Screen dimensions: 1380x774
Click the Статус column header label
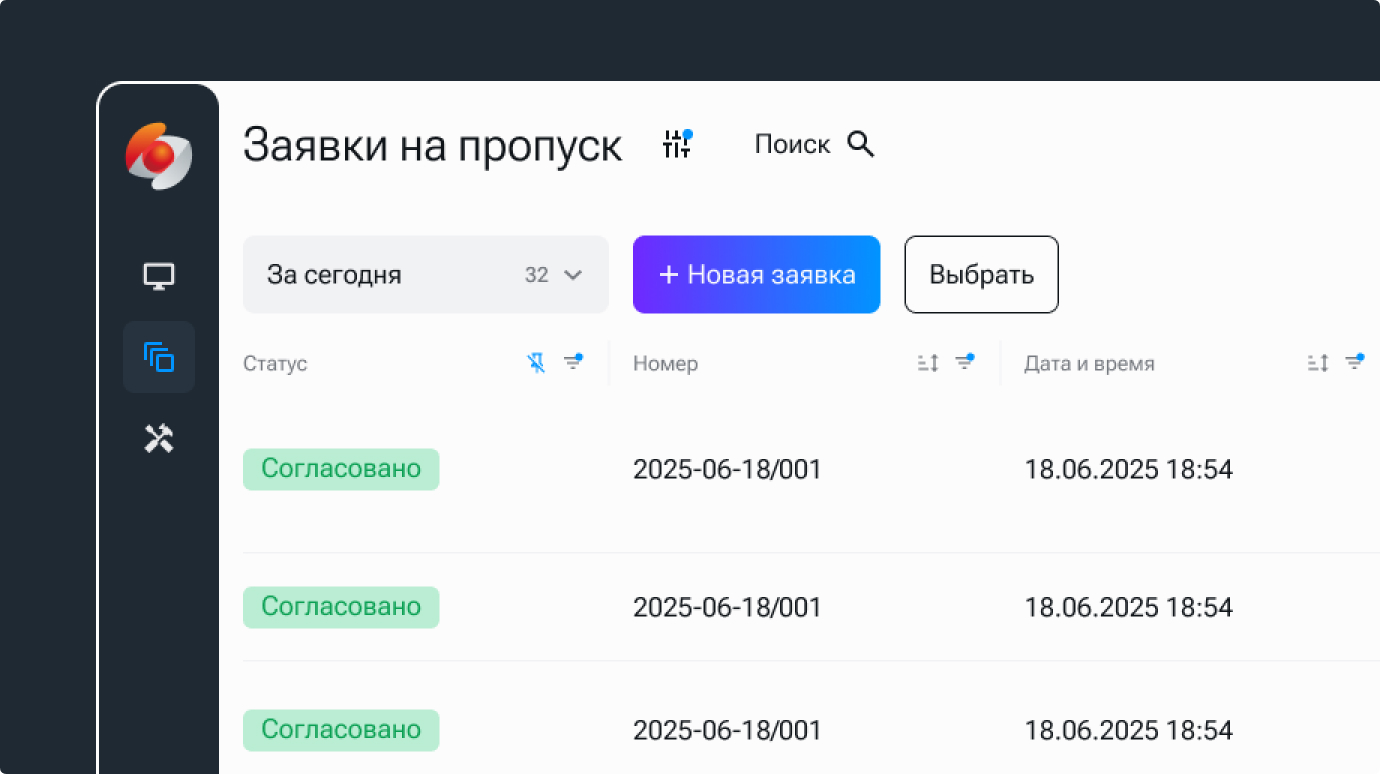275,364
